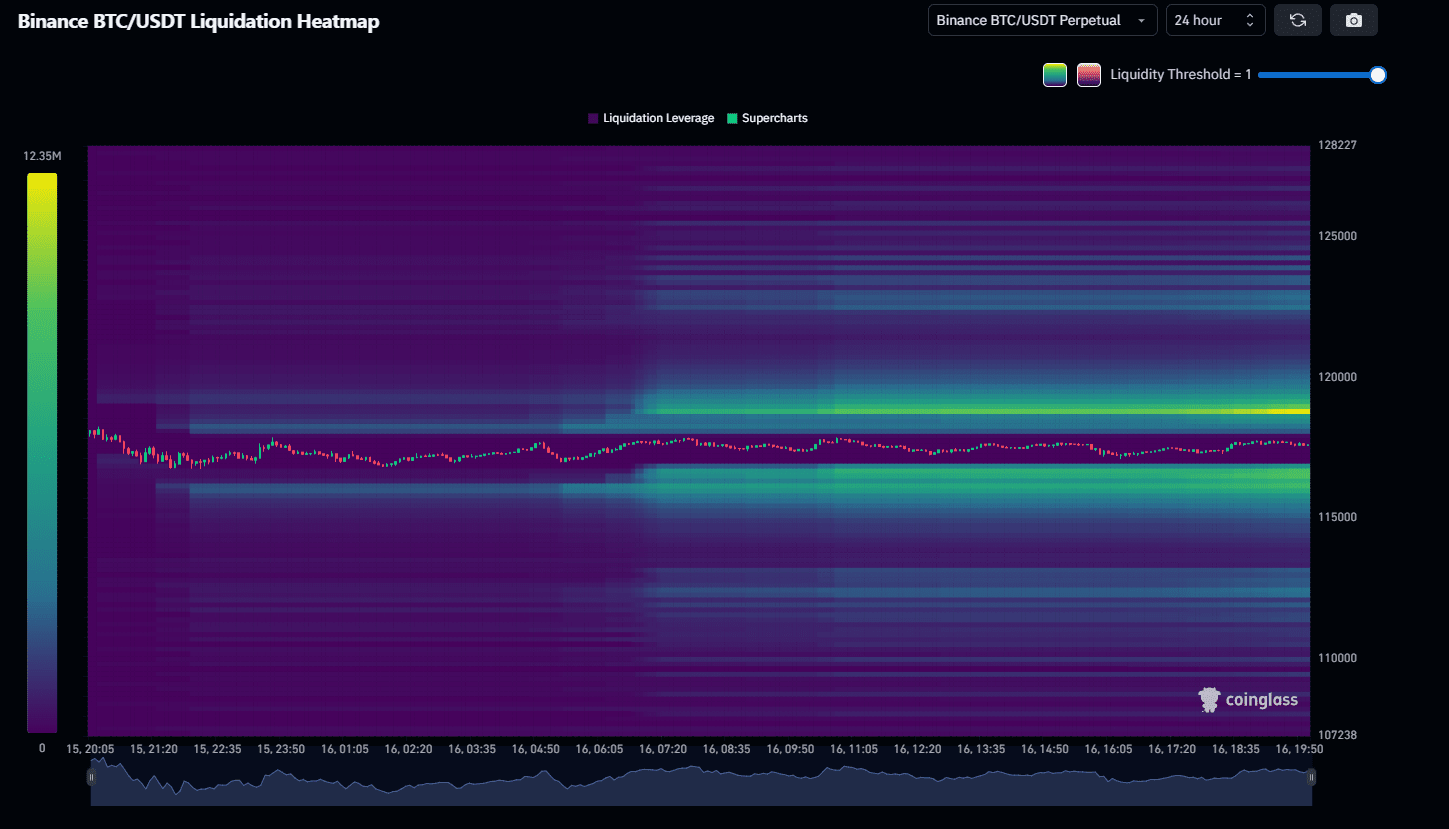Click the mini overview chart below timeline
Viewport: 1449px width, 829px height.
(700, 785)
